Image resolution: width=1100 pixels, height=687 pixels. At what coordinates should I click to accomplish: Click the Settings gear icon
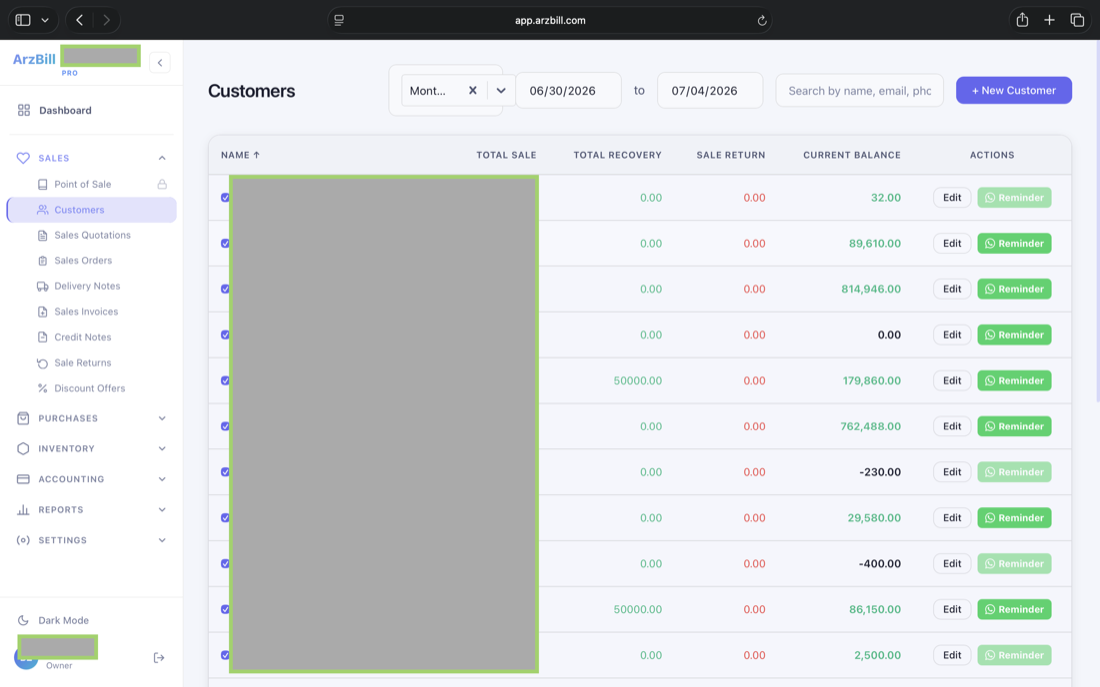tap(23, 540)
